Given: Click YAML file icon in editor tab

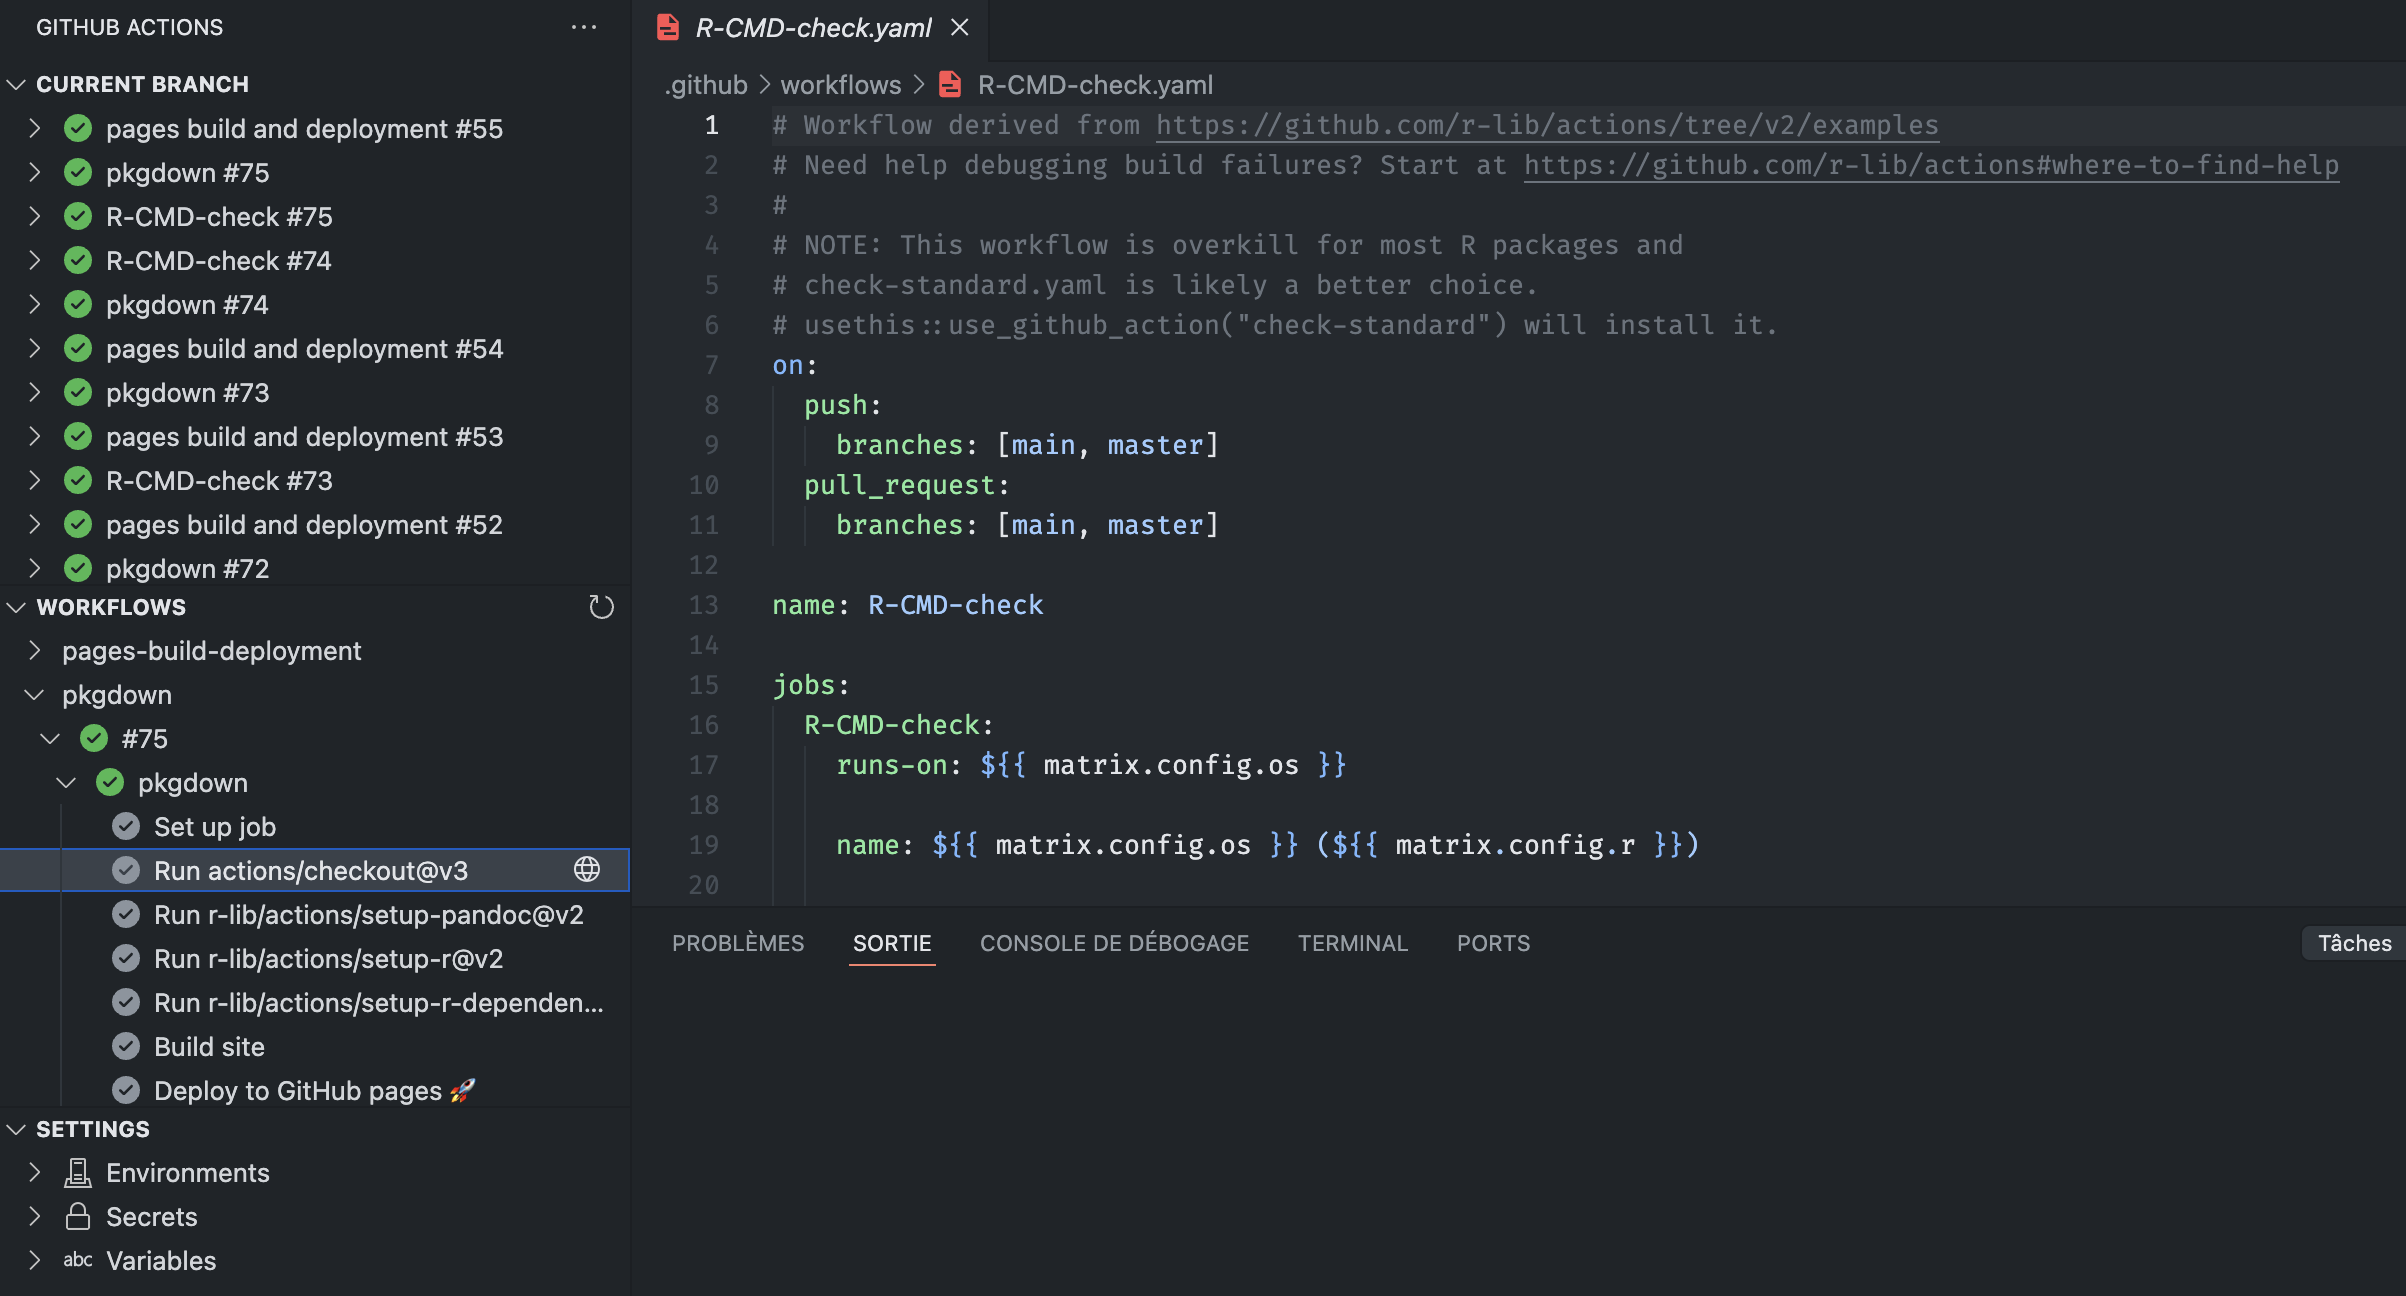Looking at the screenshot, I should (x=668, y=28).
